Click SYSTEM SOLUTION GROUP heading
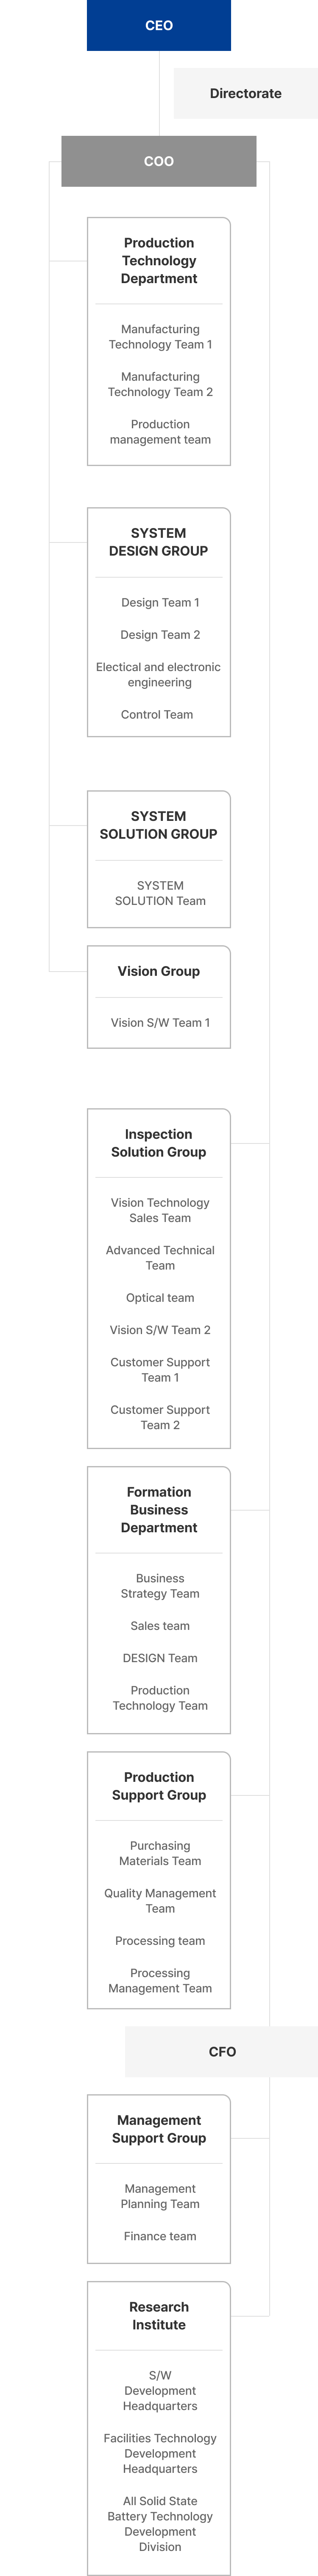The height and width of the screenshot is (2576, 318). coord(159,825)
